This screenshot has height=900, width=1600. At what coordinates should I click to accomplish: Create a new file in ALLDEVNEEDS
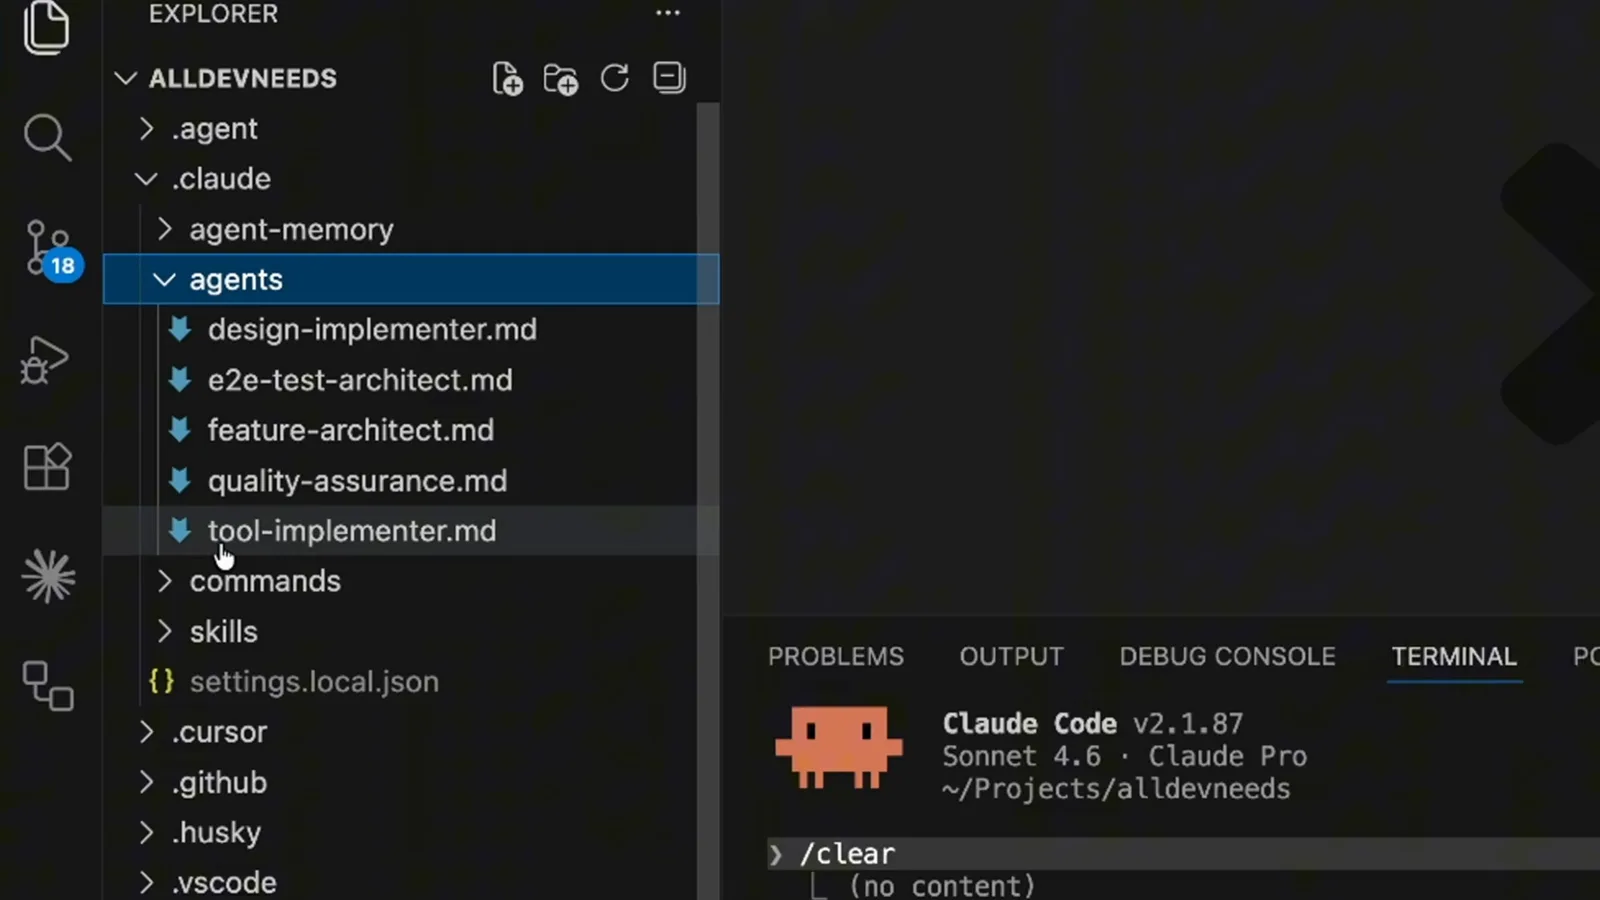508,78
